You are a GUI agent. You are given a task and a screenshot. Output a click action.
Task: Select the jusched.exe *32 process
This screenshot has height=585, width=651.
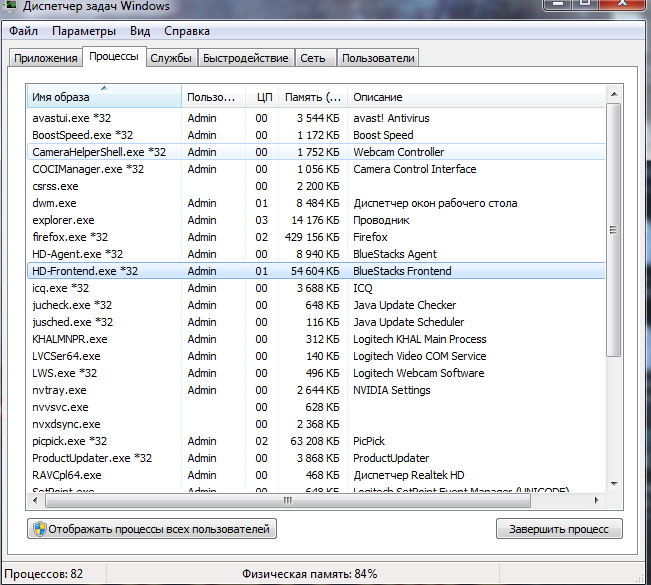[316, 322]
